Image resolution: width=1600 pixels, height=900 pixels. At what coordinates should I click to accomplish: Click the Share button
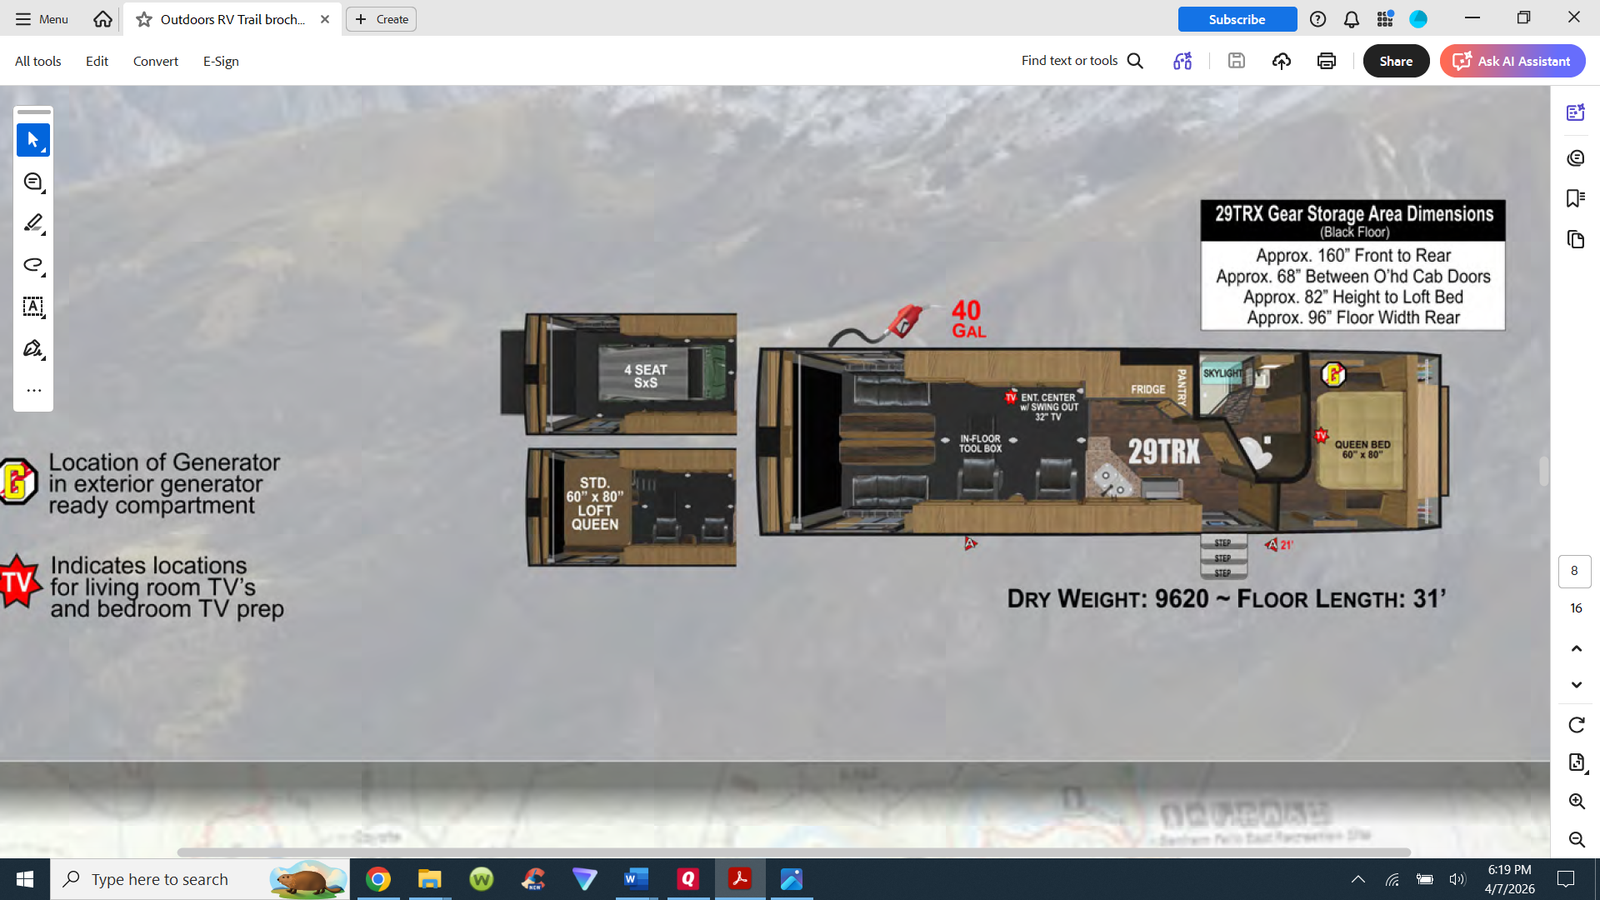click(1396, 61)
